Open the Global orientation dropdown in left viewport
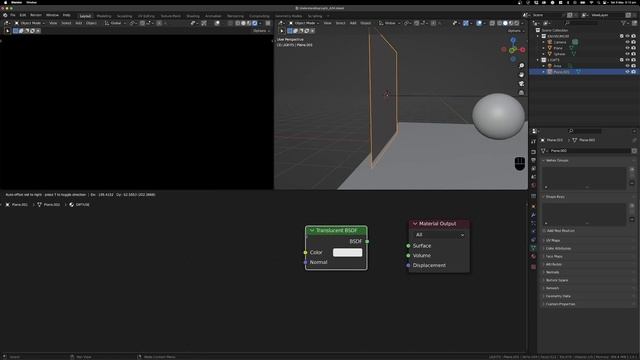 pos(116,23)
